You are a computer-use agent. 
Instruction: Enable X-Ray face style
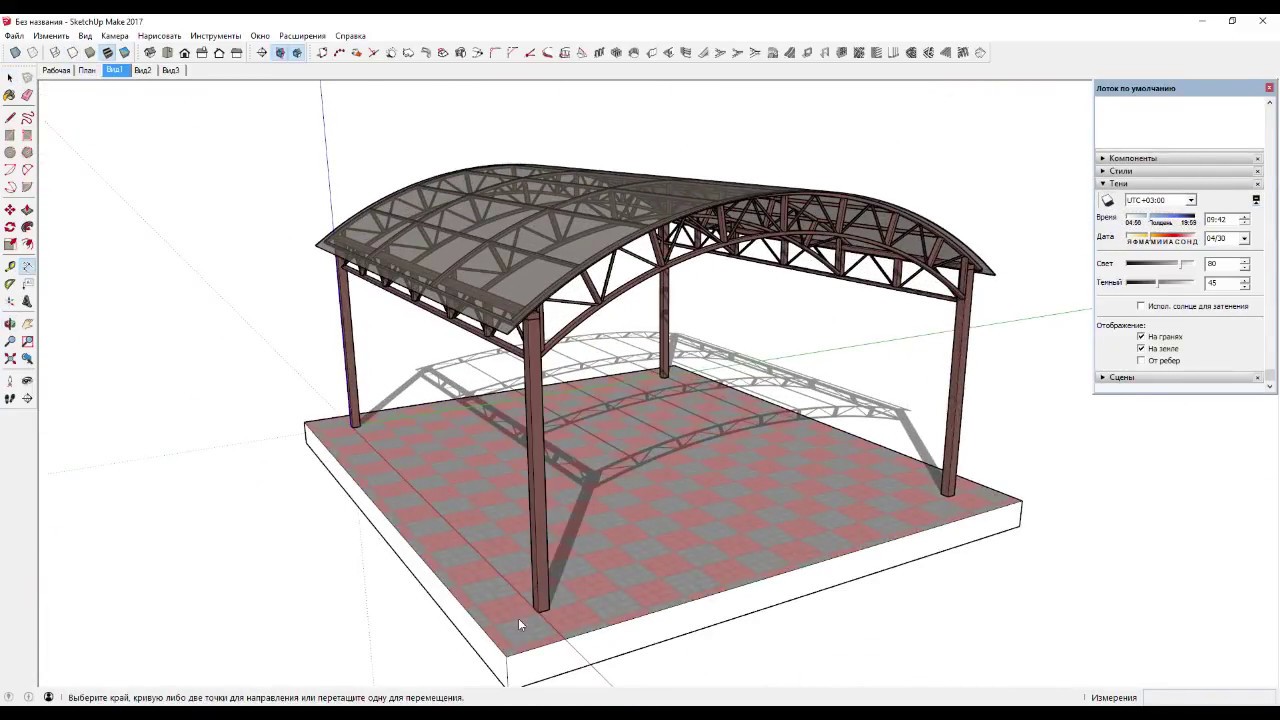click(x=15, y=52)
